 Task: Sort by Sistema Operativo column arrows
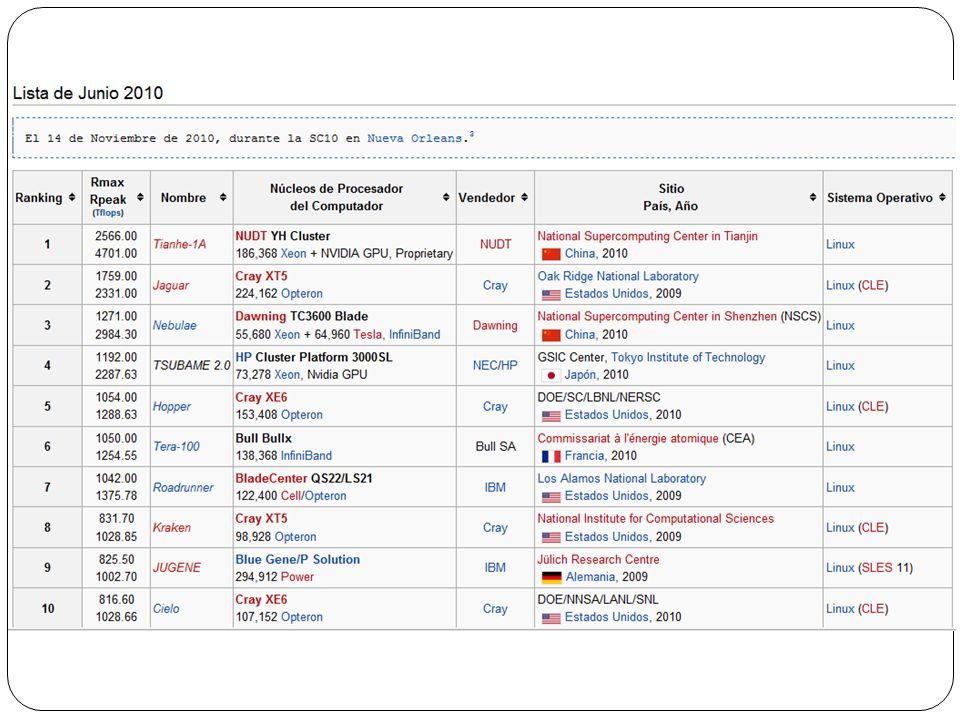[x=942, y=197]
